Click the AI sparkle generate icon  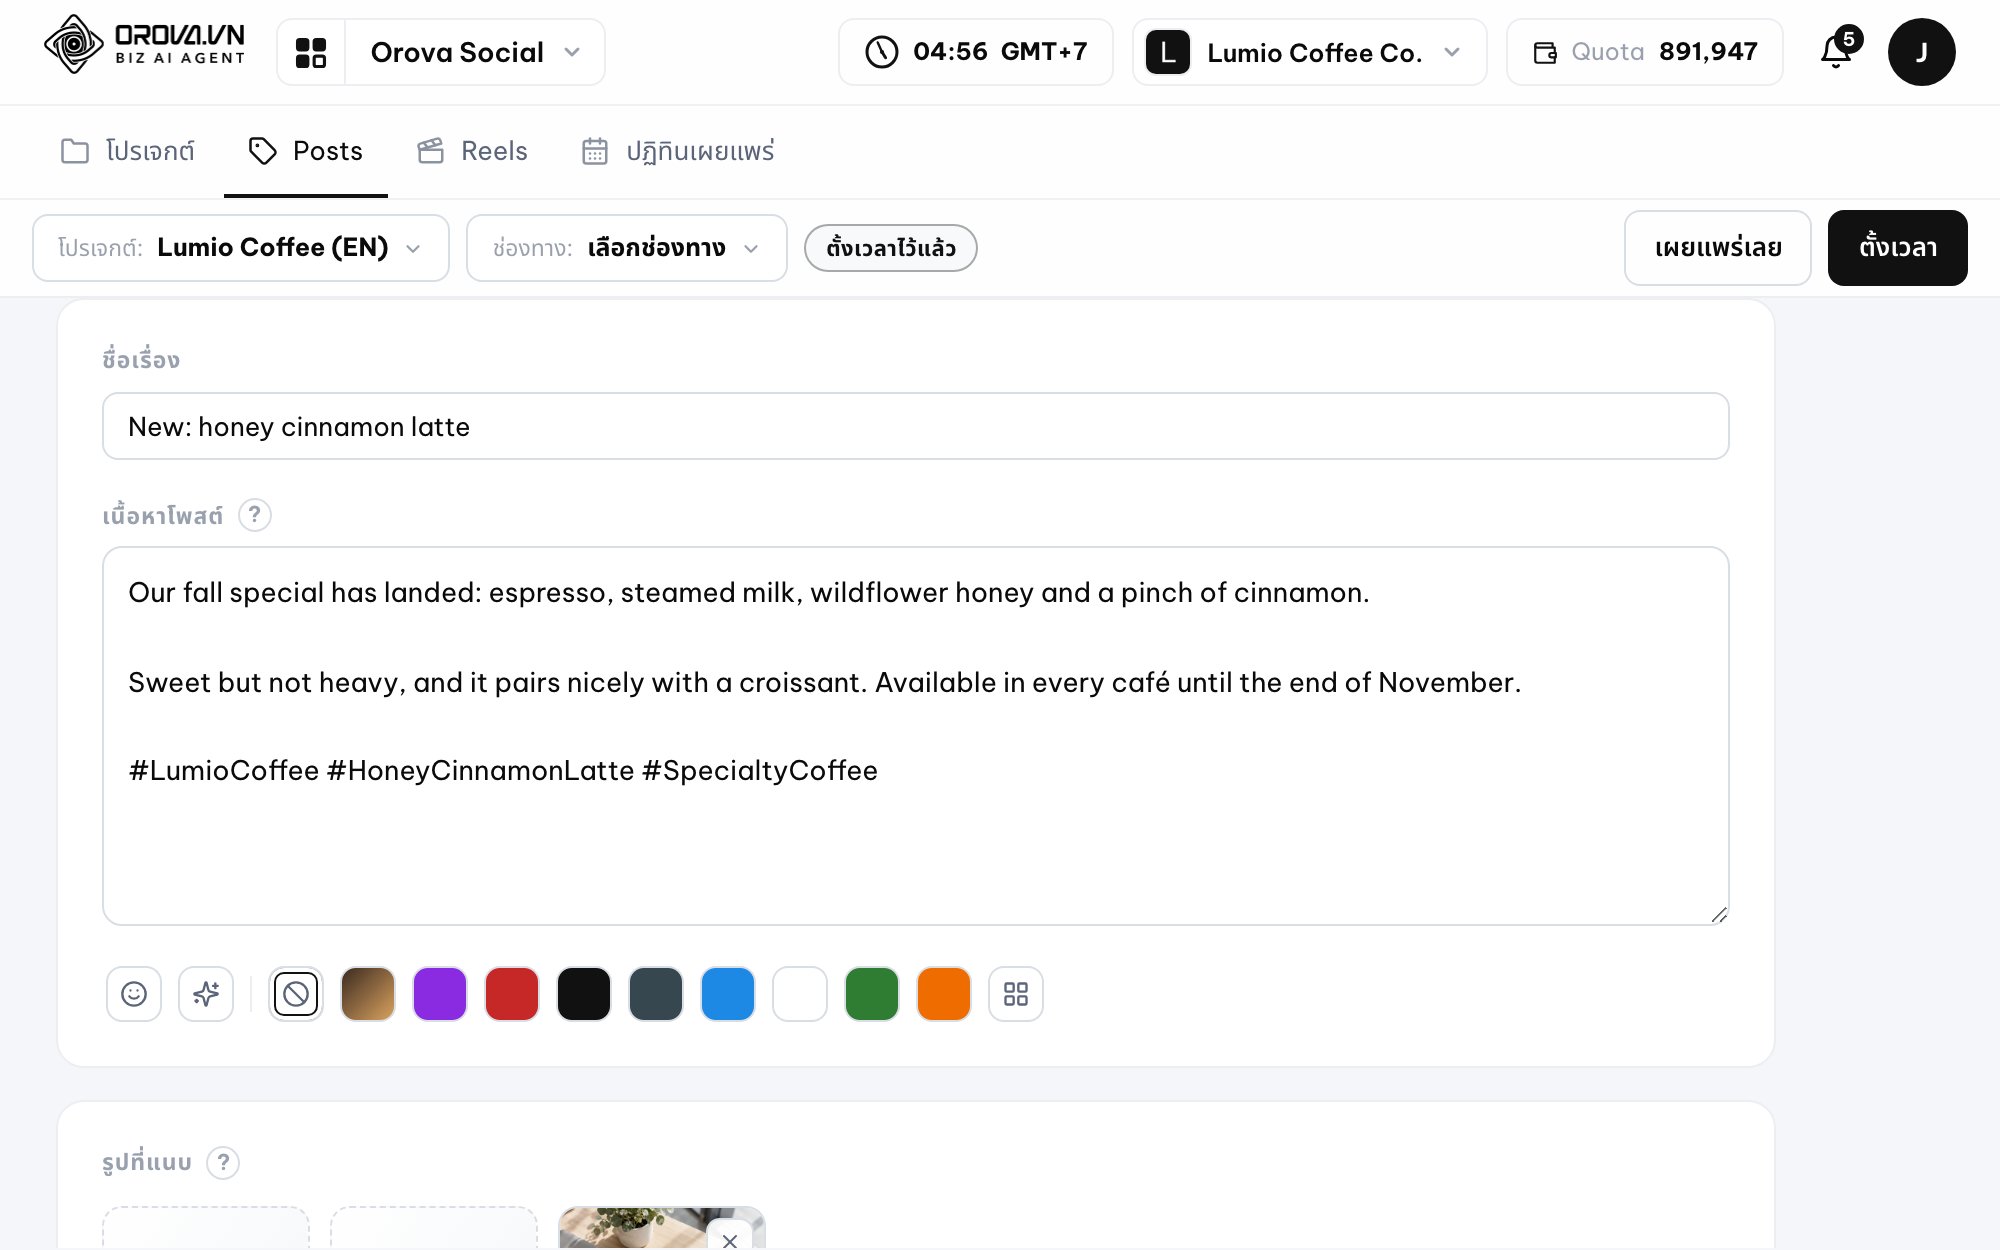[206, 994]
